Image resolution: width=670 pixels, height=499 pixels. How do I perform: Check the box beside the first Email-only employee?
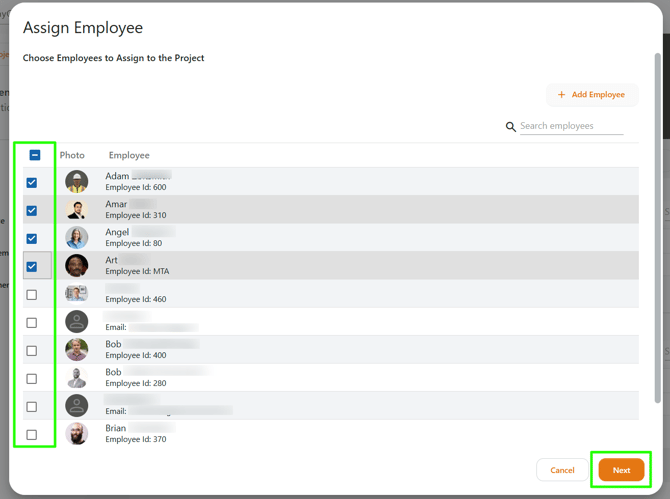(32, 323)
